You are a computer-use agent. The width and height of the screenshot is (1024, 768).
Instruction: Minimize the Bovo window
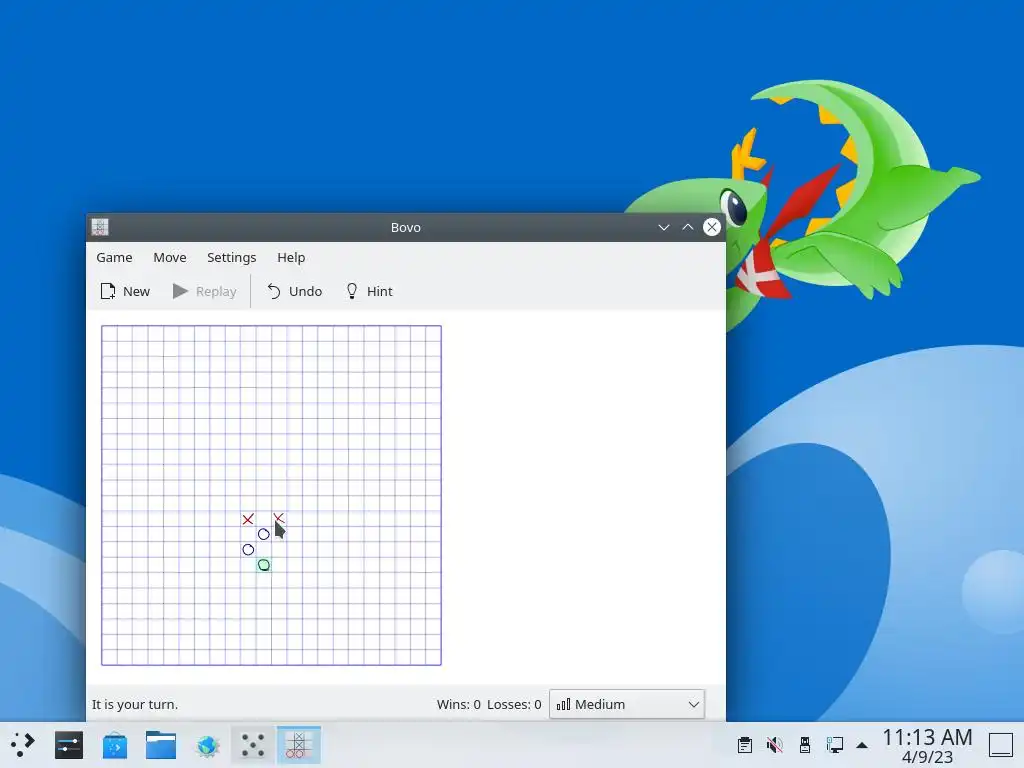click(x=664, y=227)
